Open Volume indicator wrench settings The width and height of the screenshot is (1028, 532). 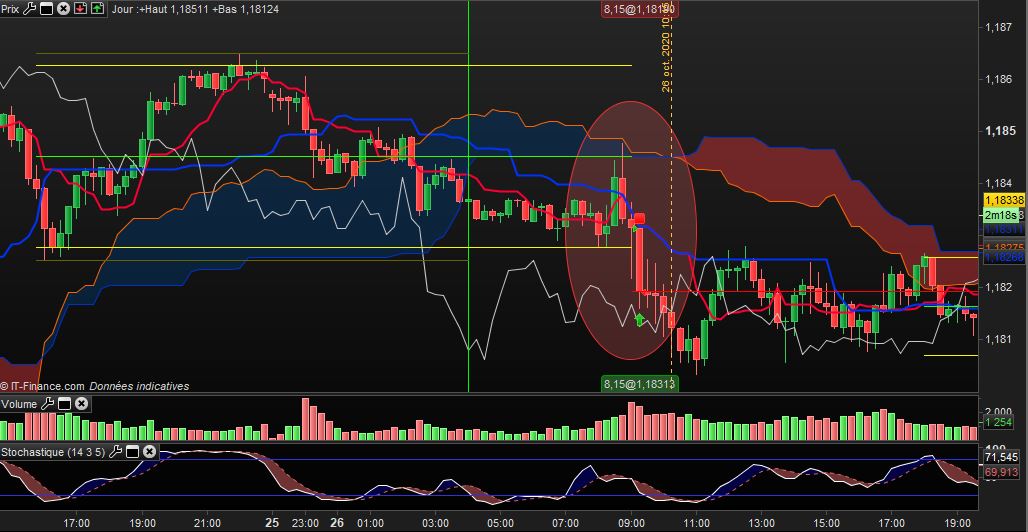[47, 404]
